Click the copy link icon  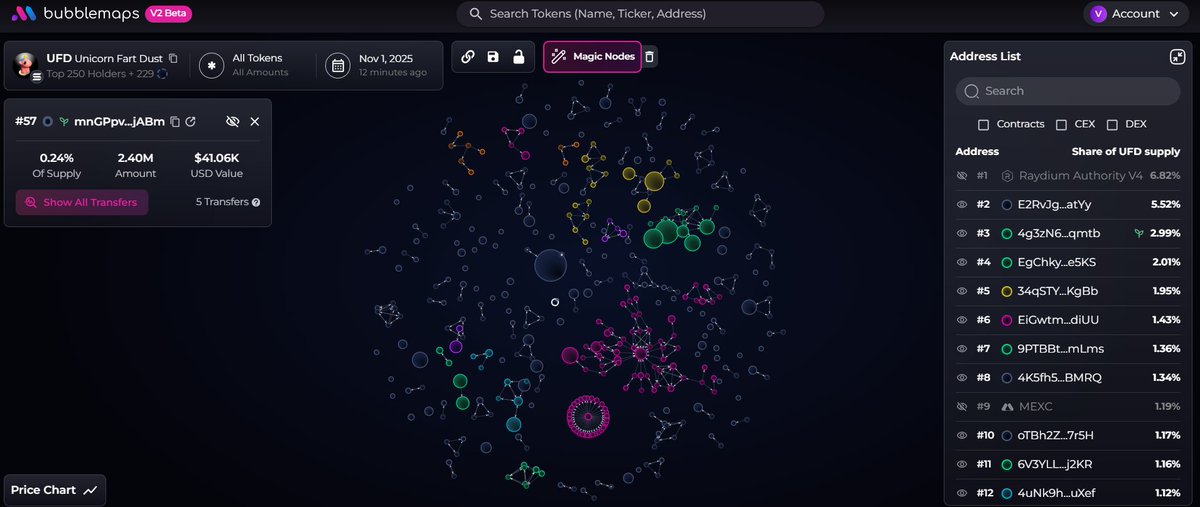pyautogui.click(x=468, y=57)
